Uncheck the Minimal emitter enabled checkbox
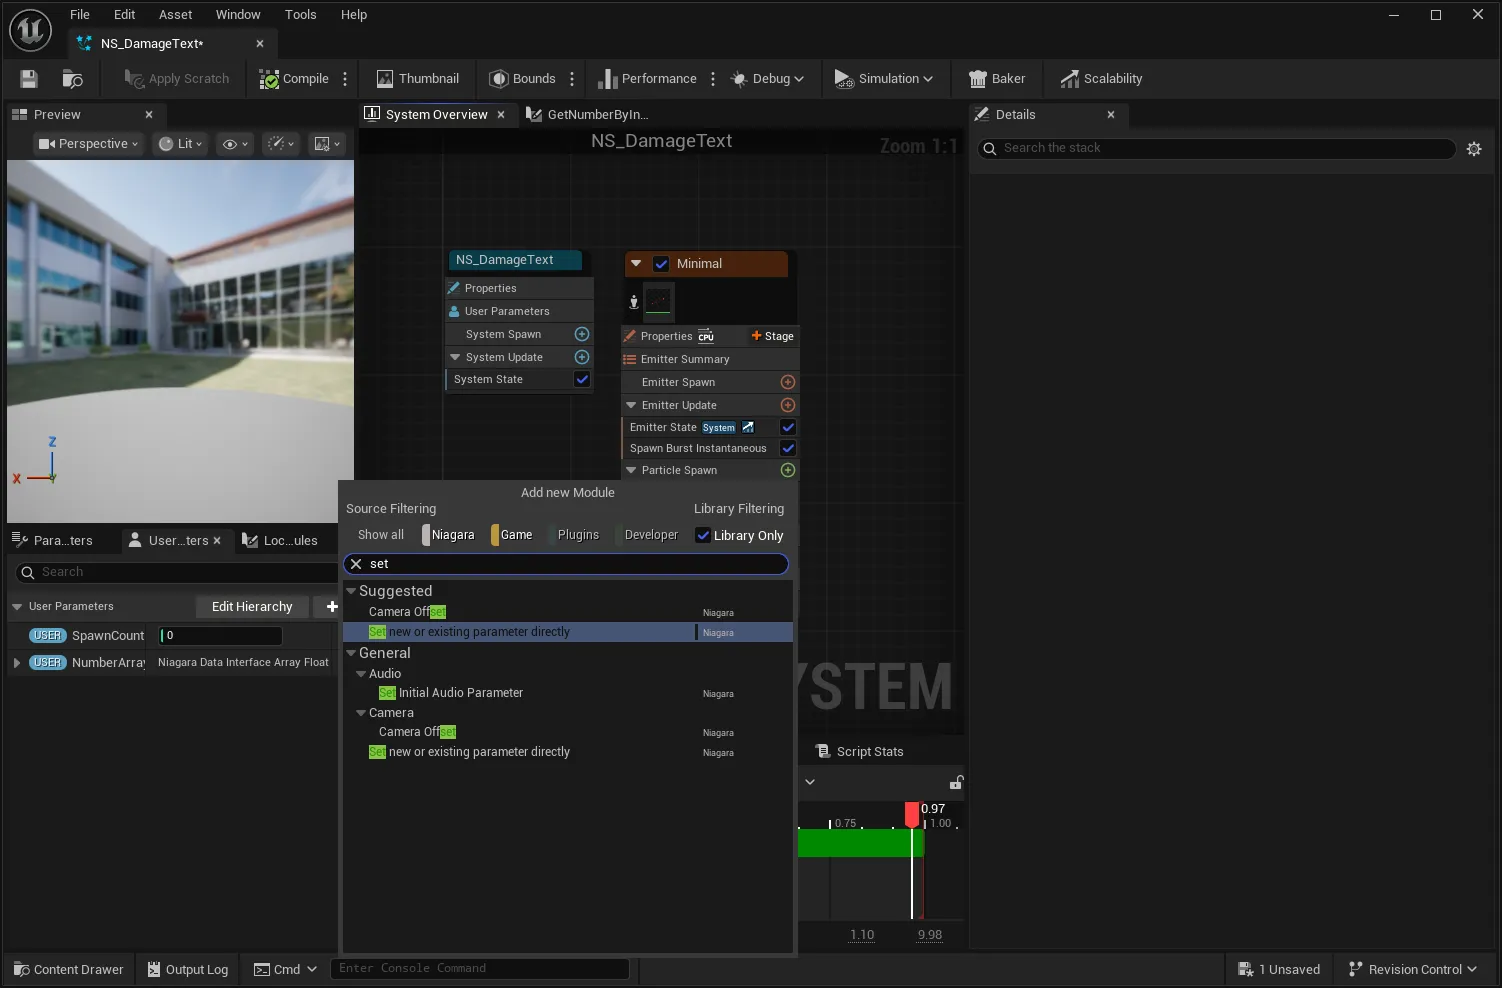This screenshot has width=1502, height=988. click(x=661, y=264)
